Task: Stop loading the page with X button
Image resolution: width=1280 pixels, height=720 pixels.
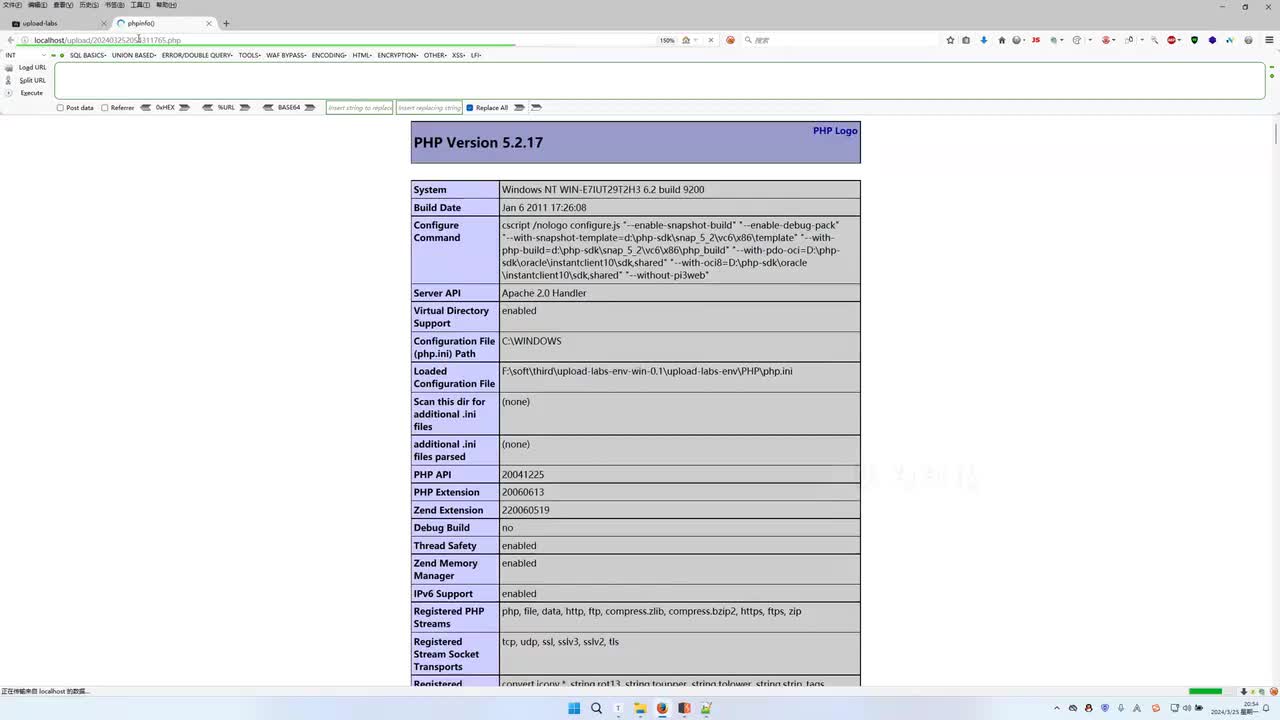Action: coord(711,40)
